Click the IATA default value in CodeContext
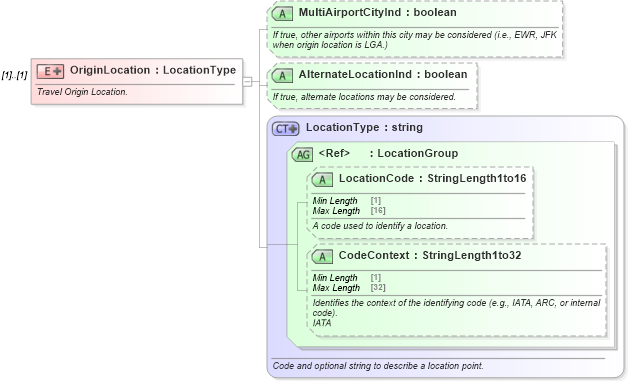This screenshot has height=381, width=628. click(322, 323)
